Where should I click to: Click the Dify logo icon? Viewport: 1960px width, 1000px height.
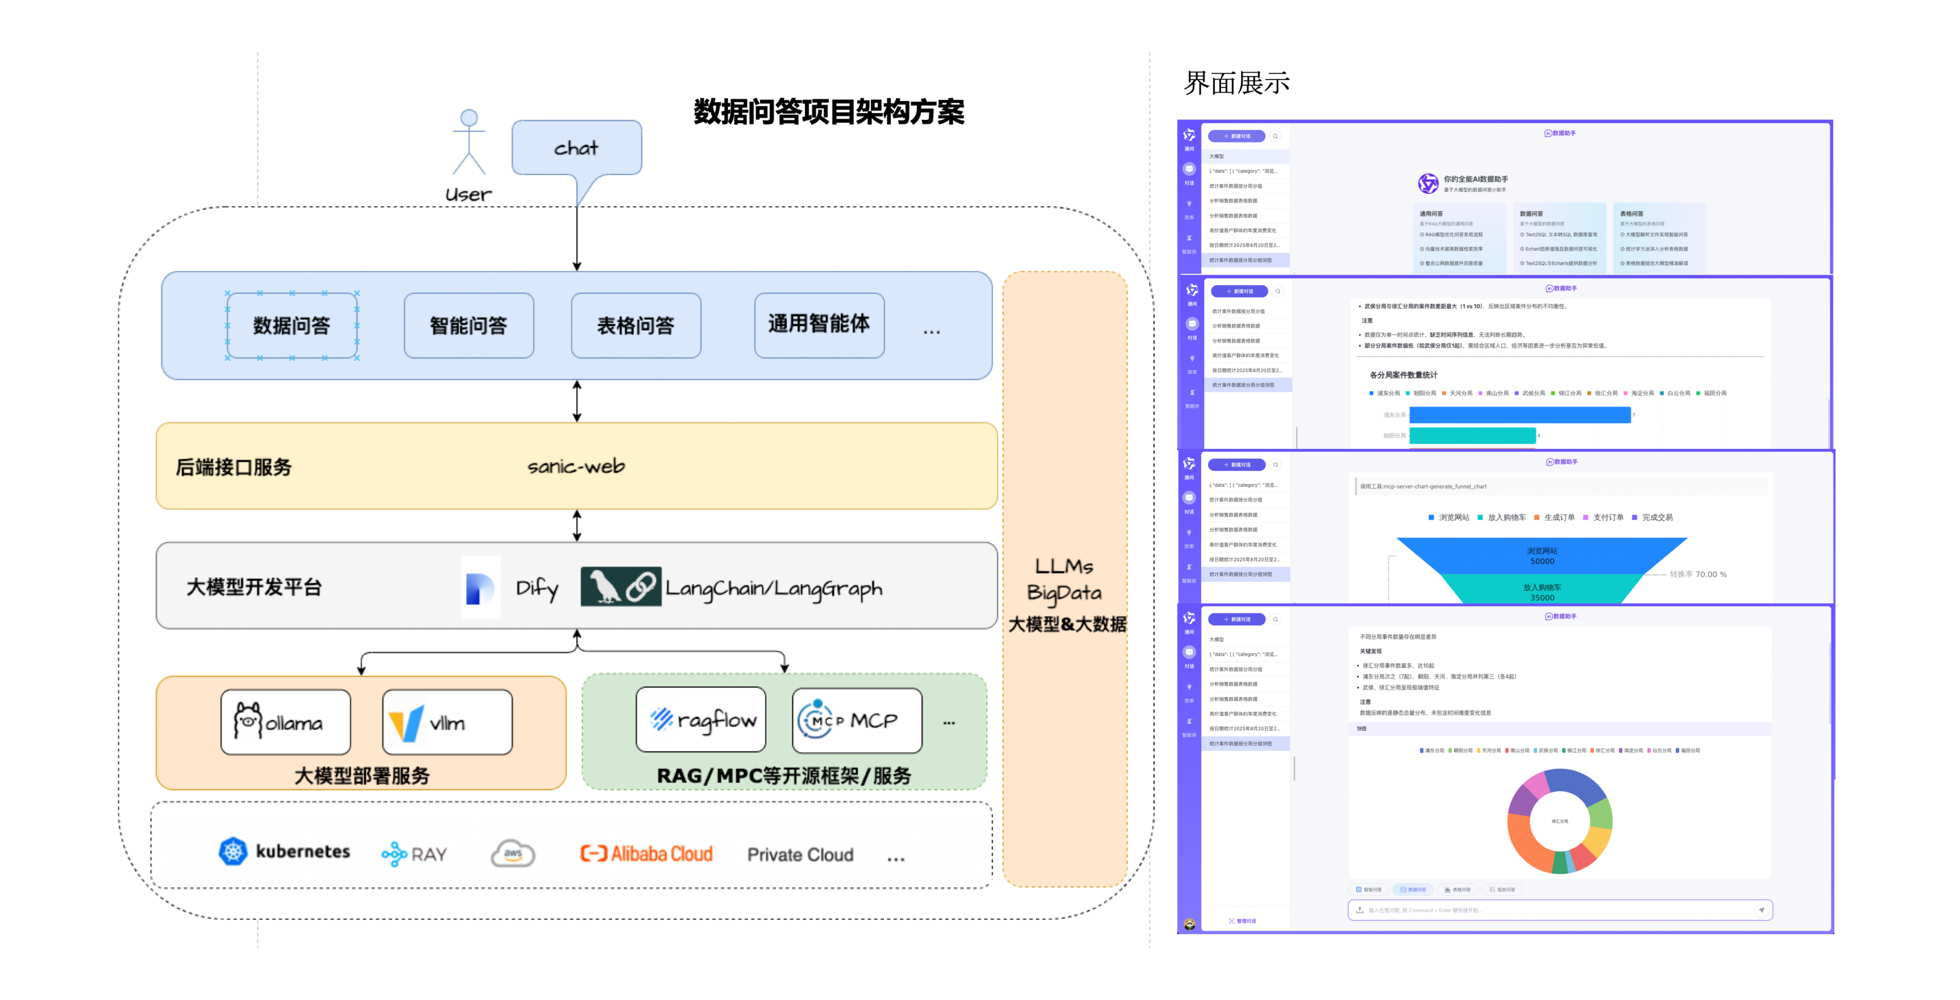[480, 588]
